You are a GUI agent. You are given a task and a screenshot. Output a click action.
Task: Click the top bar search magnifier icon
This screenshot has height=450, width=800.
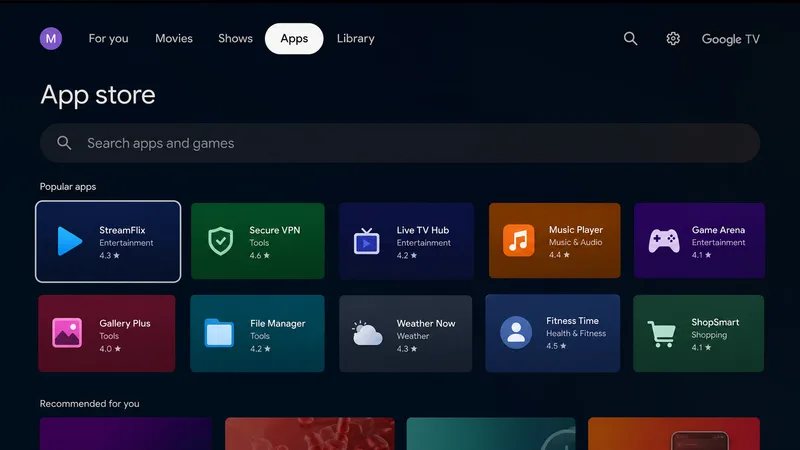tap(631, 39)
